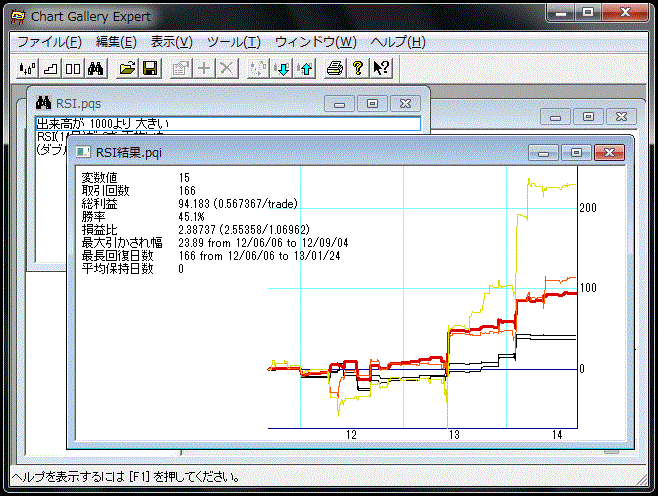Click the yellow question mark help icon
658x496 pixels.
[358, 68]
